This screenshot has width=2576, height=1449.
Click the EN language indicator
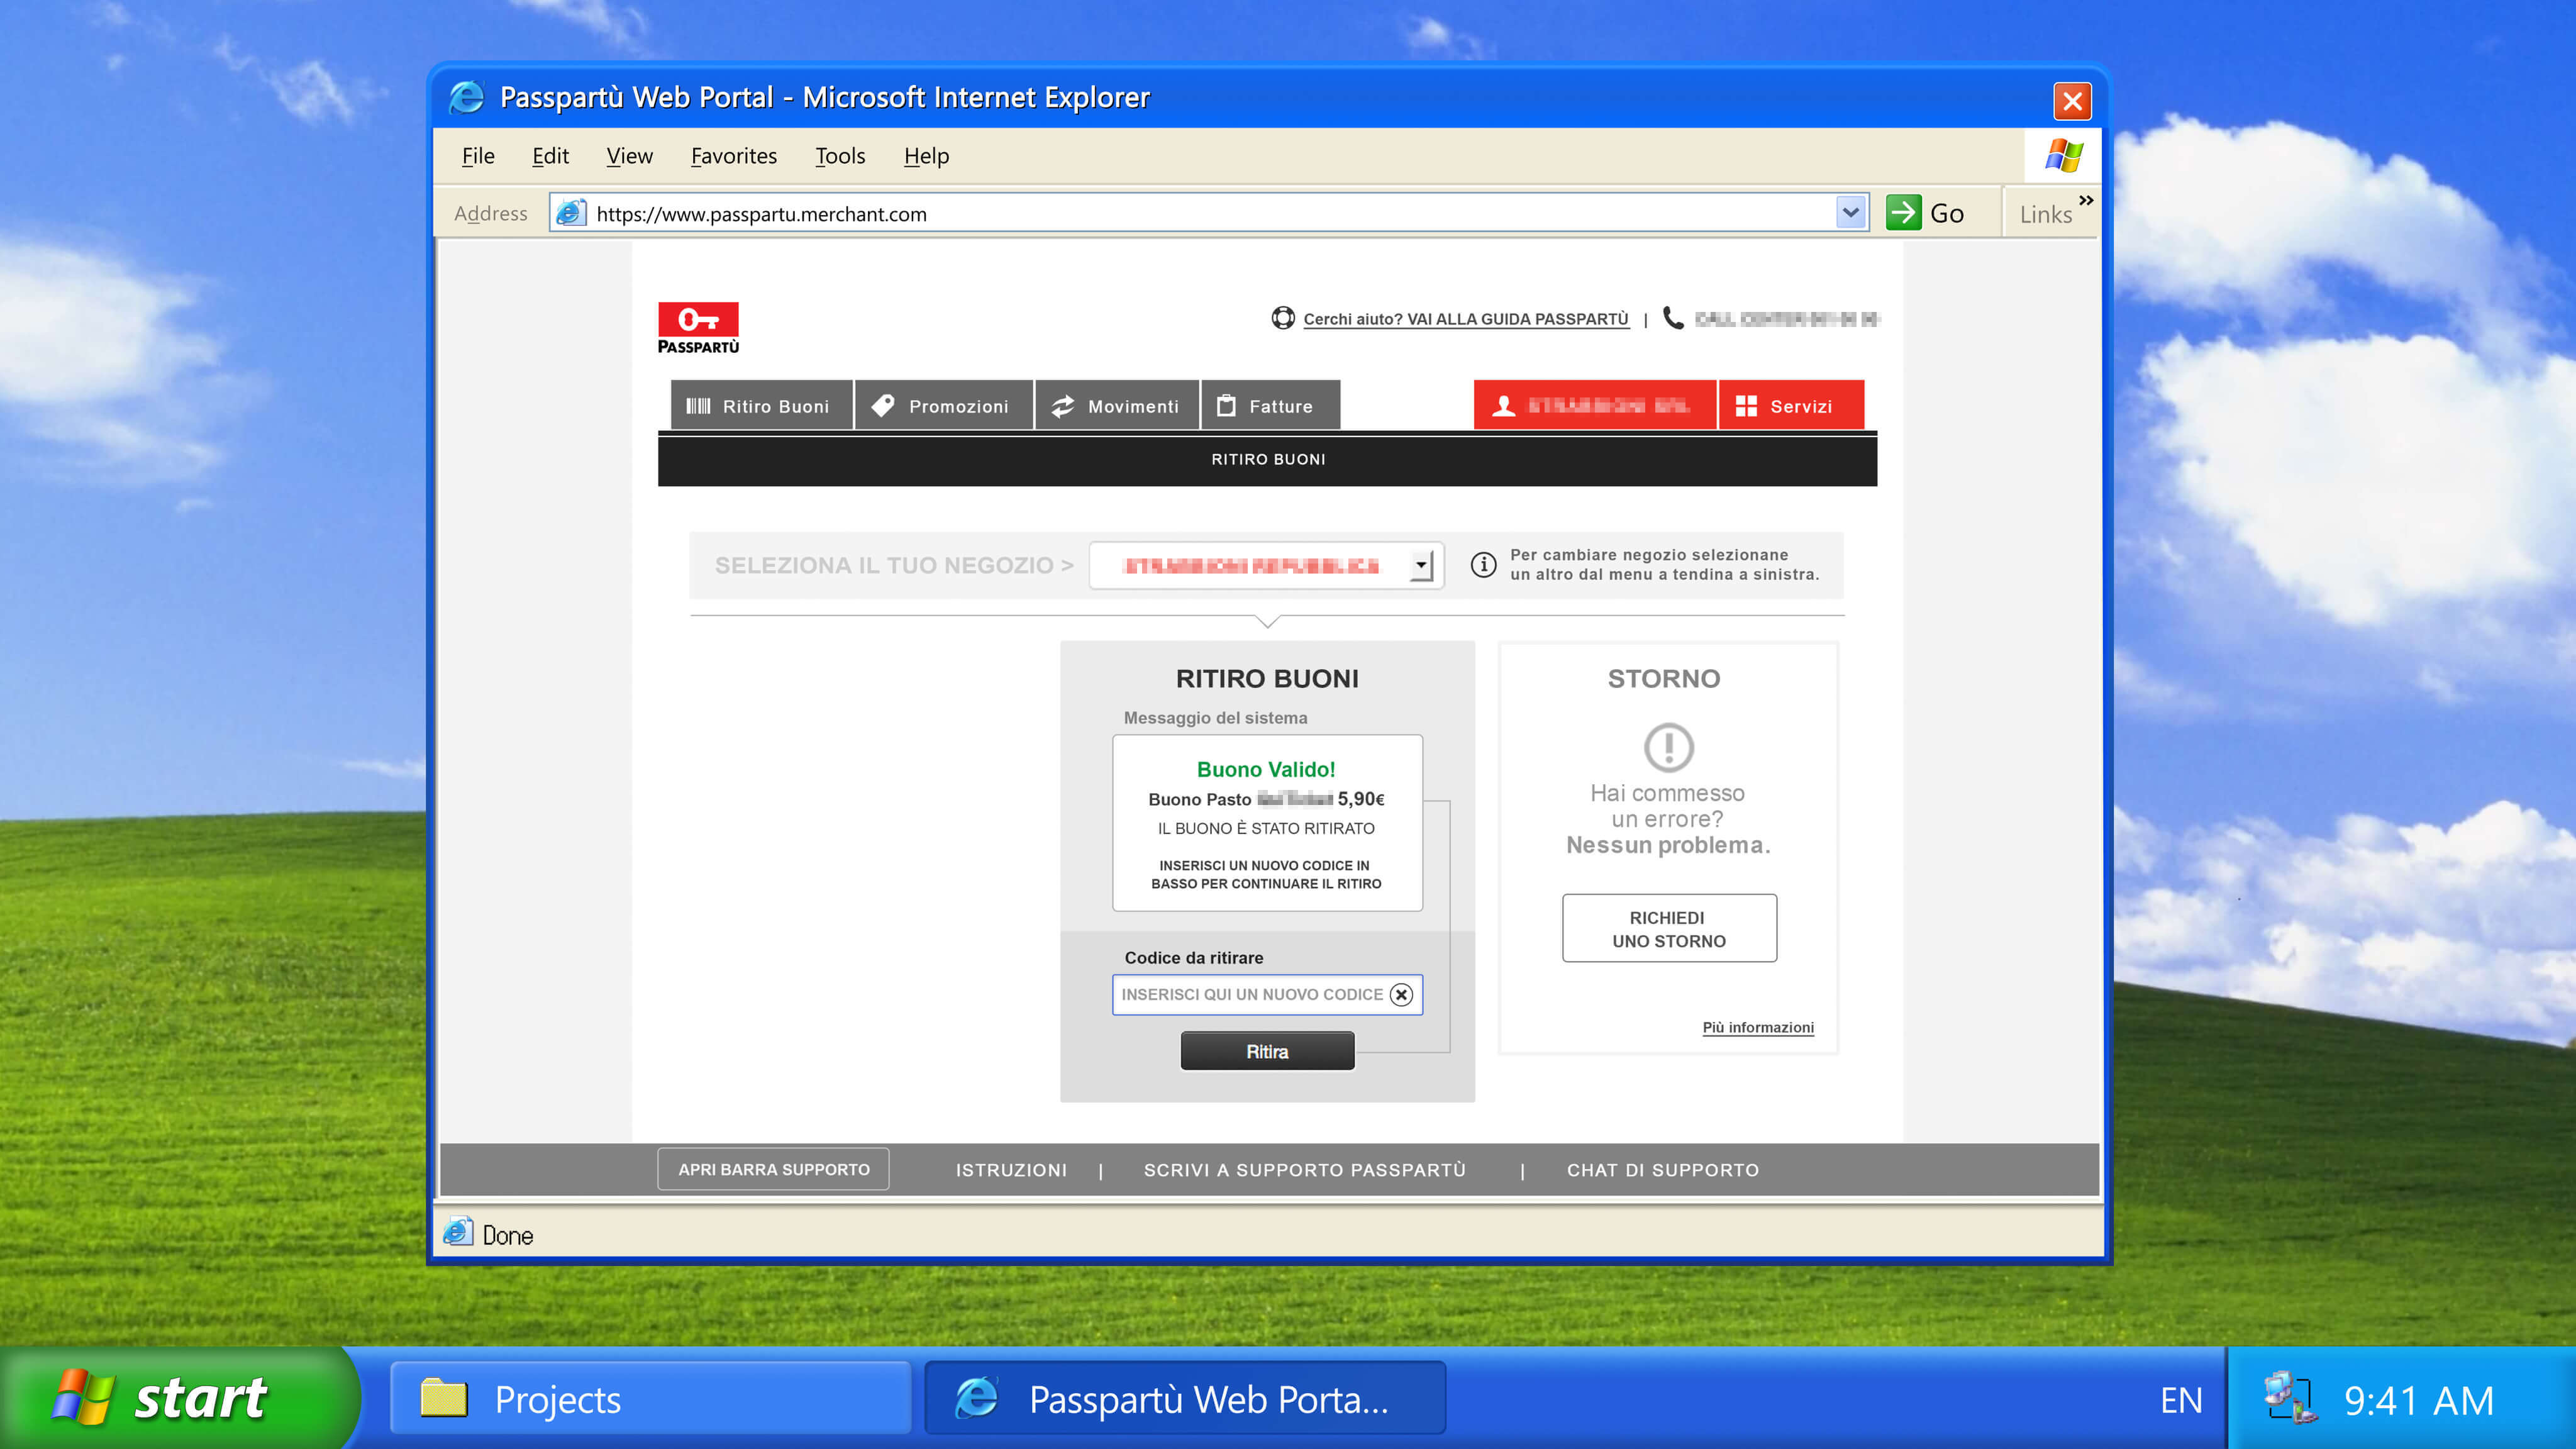point(2181,1400)
